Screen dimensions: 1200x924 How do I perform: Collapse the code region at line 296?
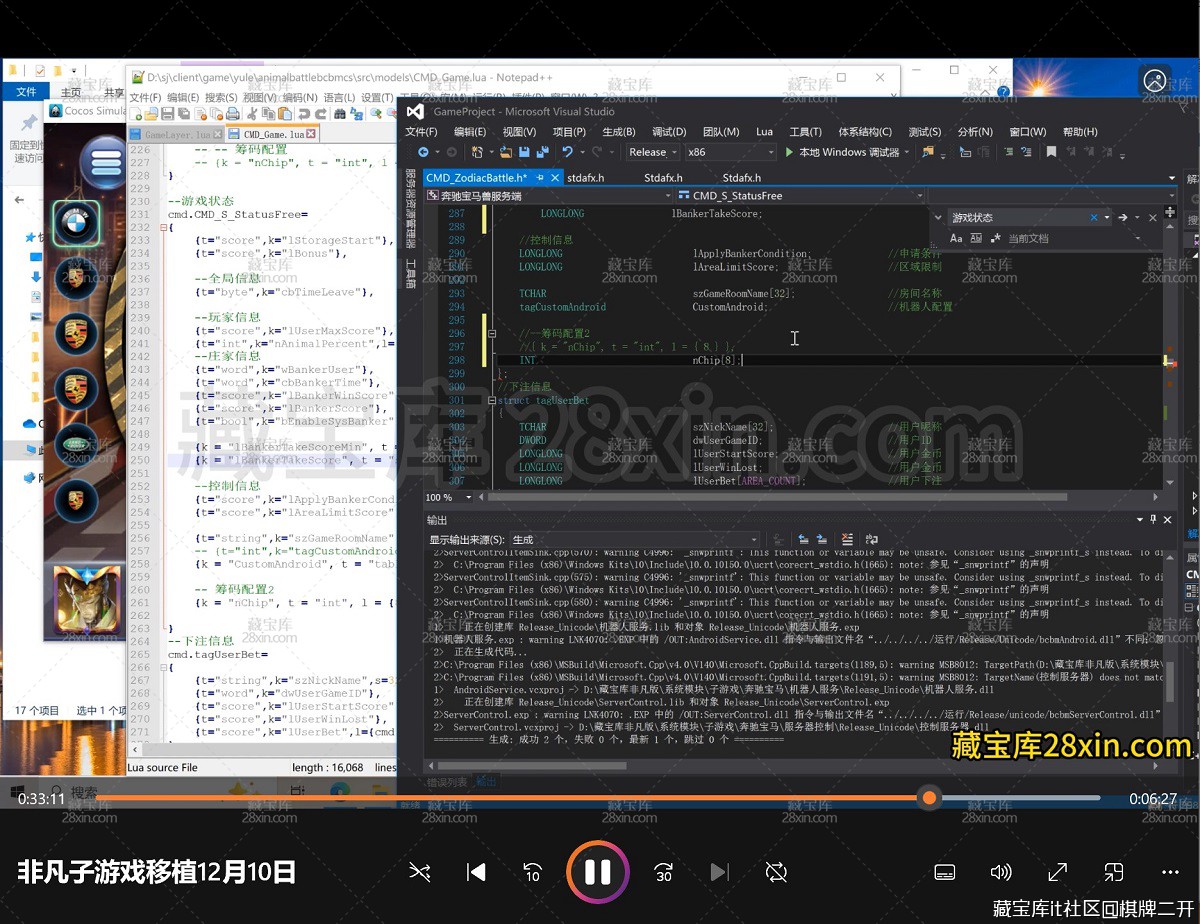492,333
